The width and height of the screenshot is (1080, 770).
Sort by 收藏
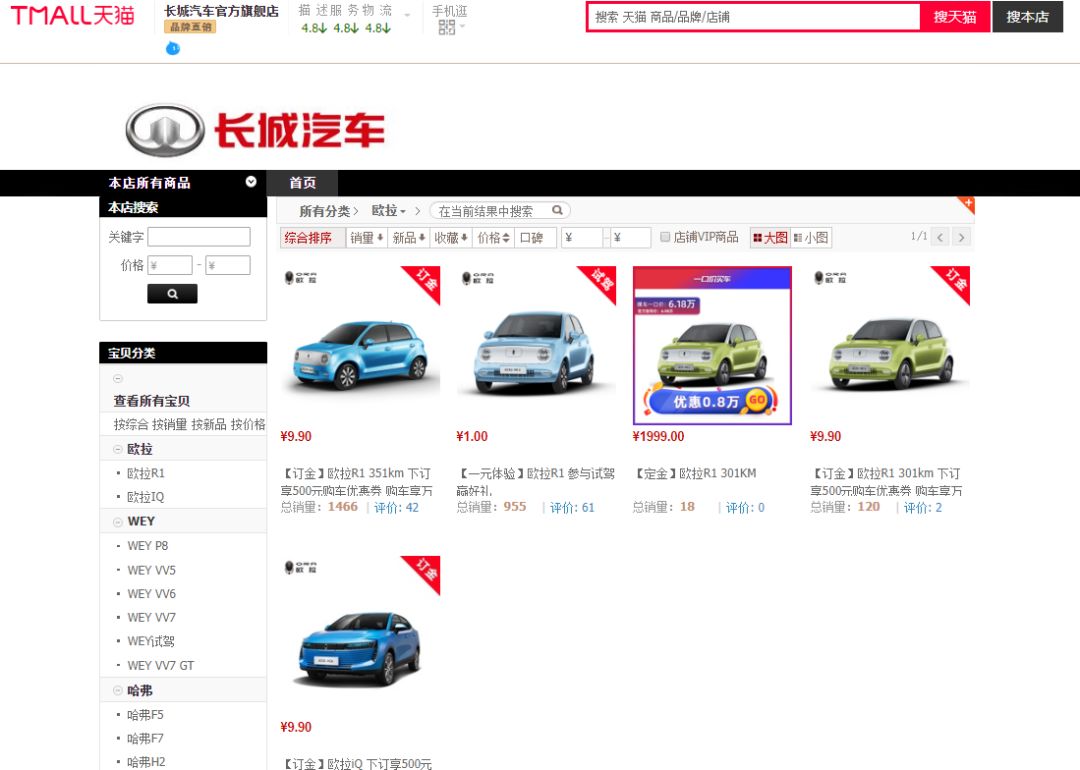450,238
